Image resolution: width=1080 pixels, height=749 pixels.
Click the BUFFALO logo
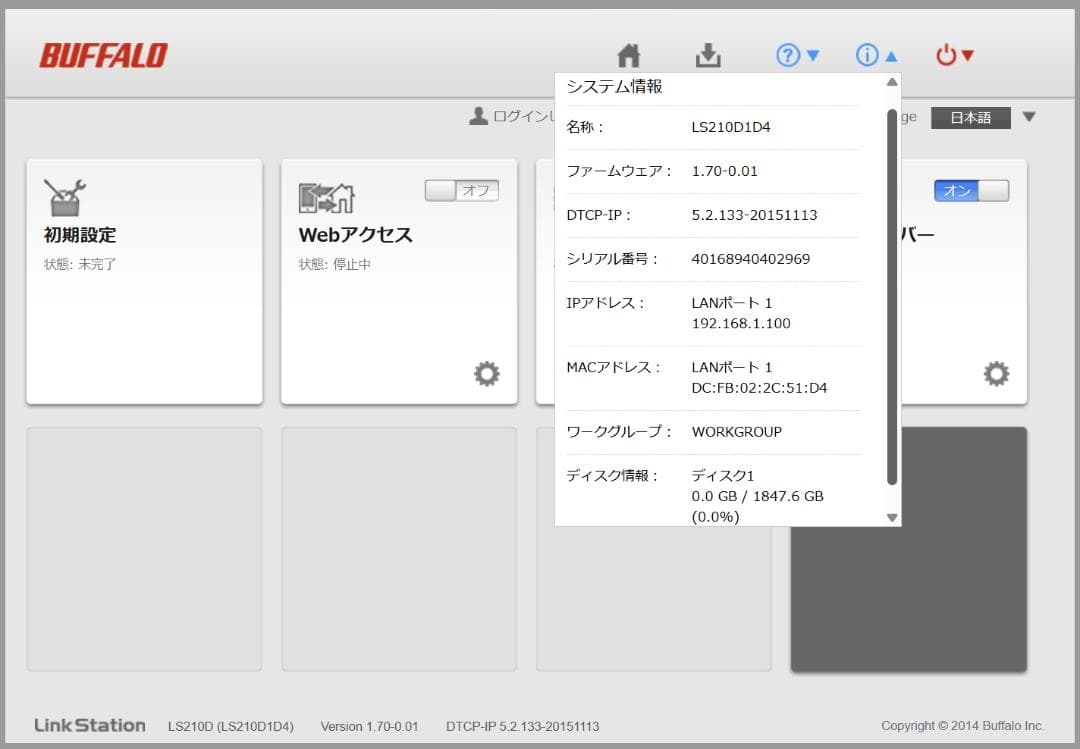tap(101, 55)
